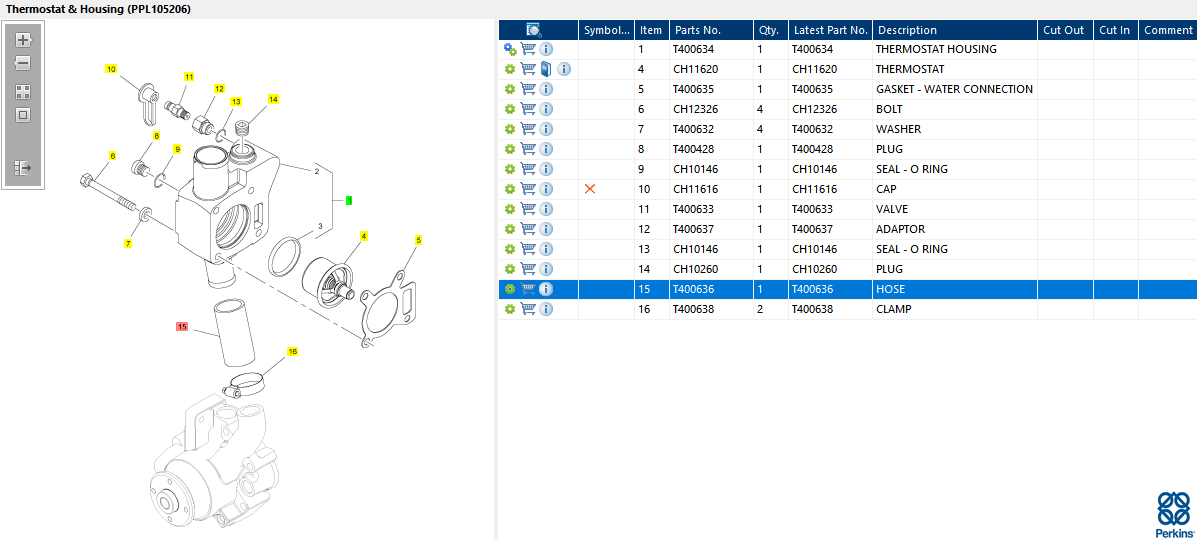The image size is (1197, 540).
Task: Select diagram callout 14
Action: tap(273, 99)
